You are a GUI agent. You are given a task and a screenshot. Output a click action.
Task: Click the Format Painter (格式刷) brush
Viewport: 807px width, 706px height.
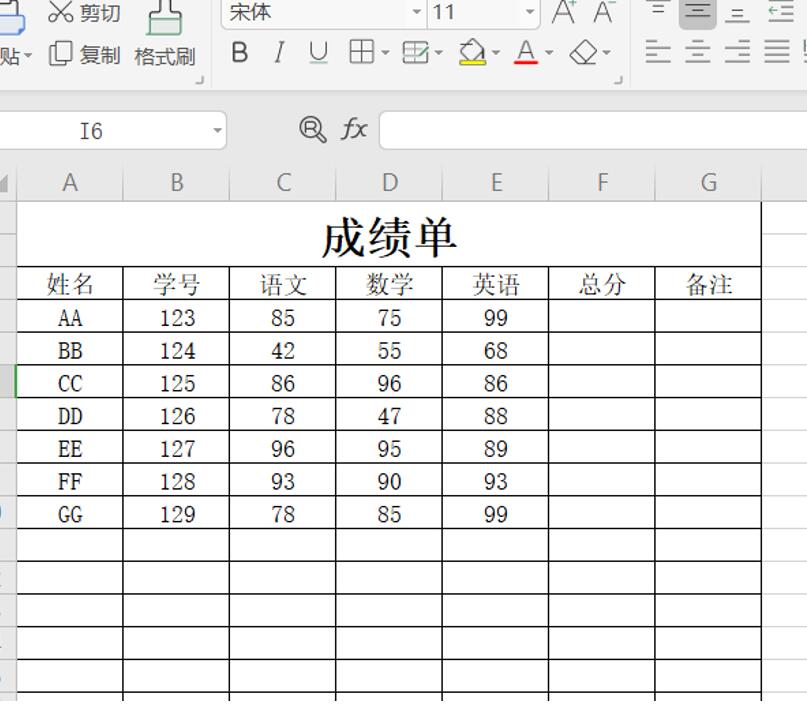[165, 34]
